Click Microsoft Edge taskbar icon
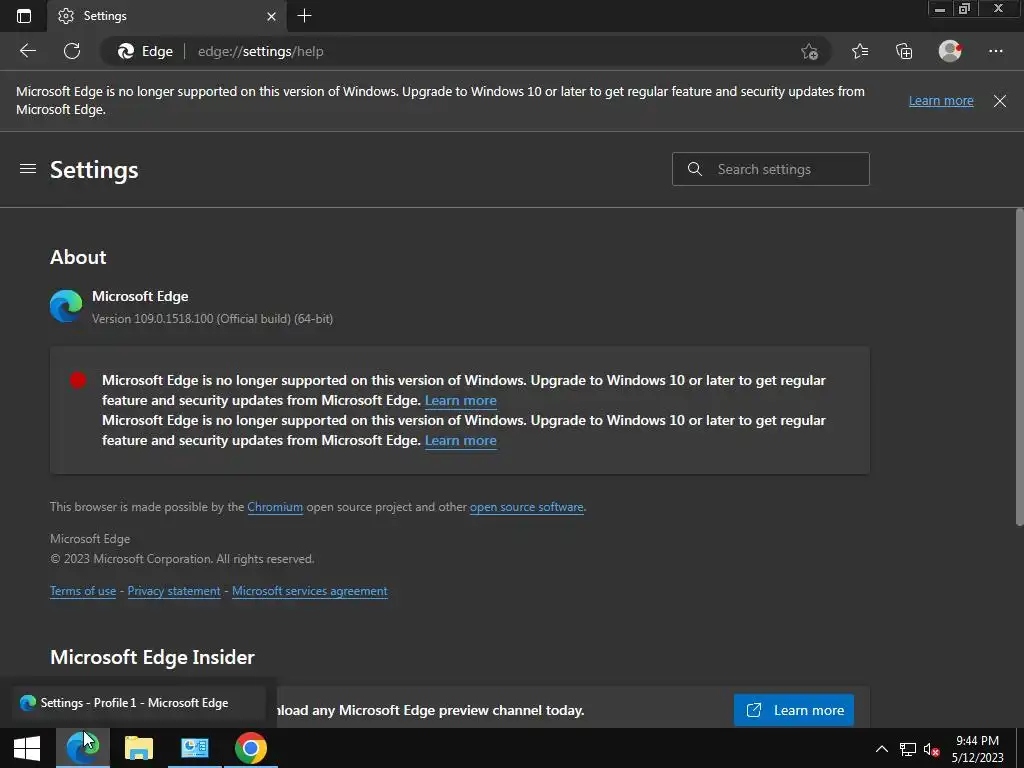Viewport: 1024px width, 768px height. pyautogui.click(x=83, y=748)
